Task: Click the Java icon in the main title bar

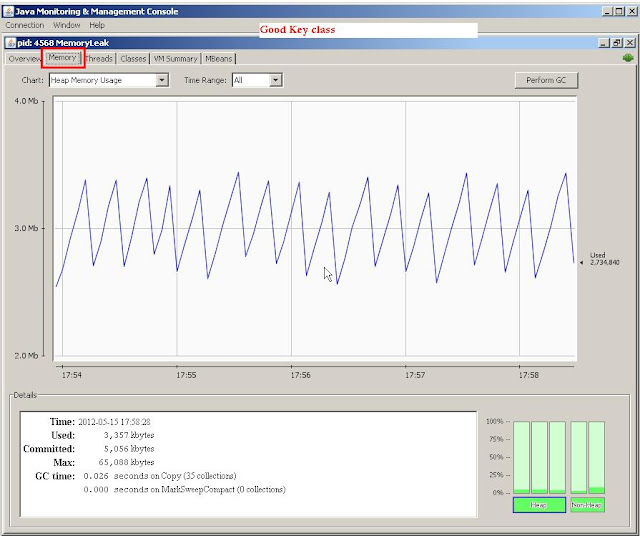Action: (x=8, y=11)
